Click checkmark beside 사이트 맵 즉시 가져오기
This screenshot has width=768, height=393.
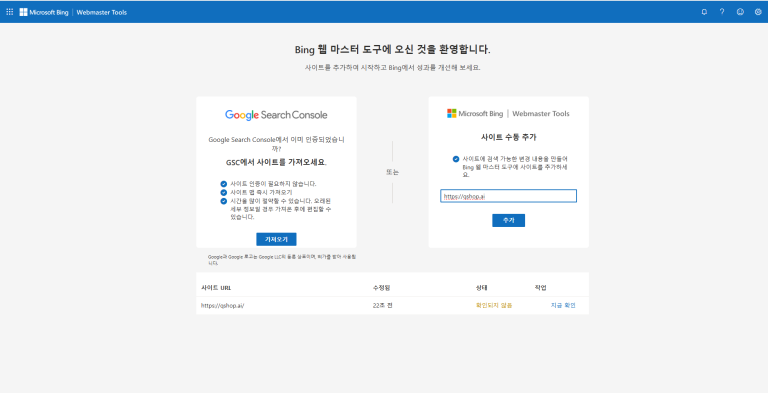[x=223, y=192]
